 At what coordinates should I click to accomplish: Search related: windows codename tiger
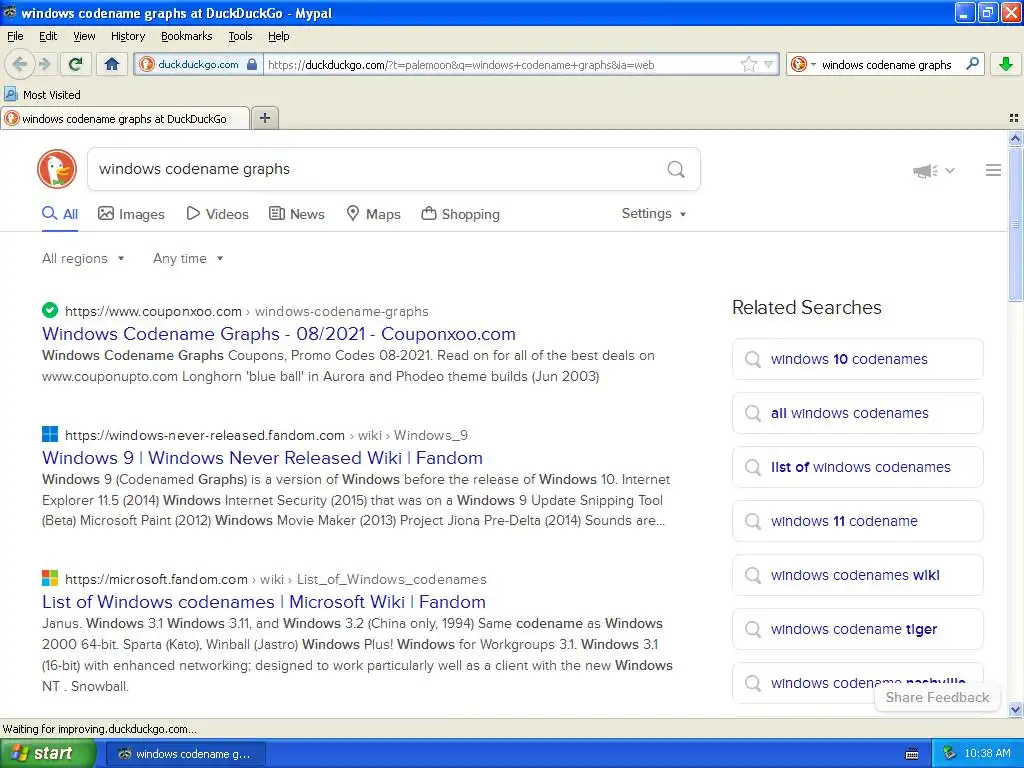[x=857, y=629]
